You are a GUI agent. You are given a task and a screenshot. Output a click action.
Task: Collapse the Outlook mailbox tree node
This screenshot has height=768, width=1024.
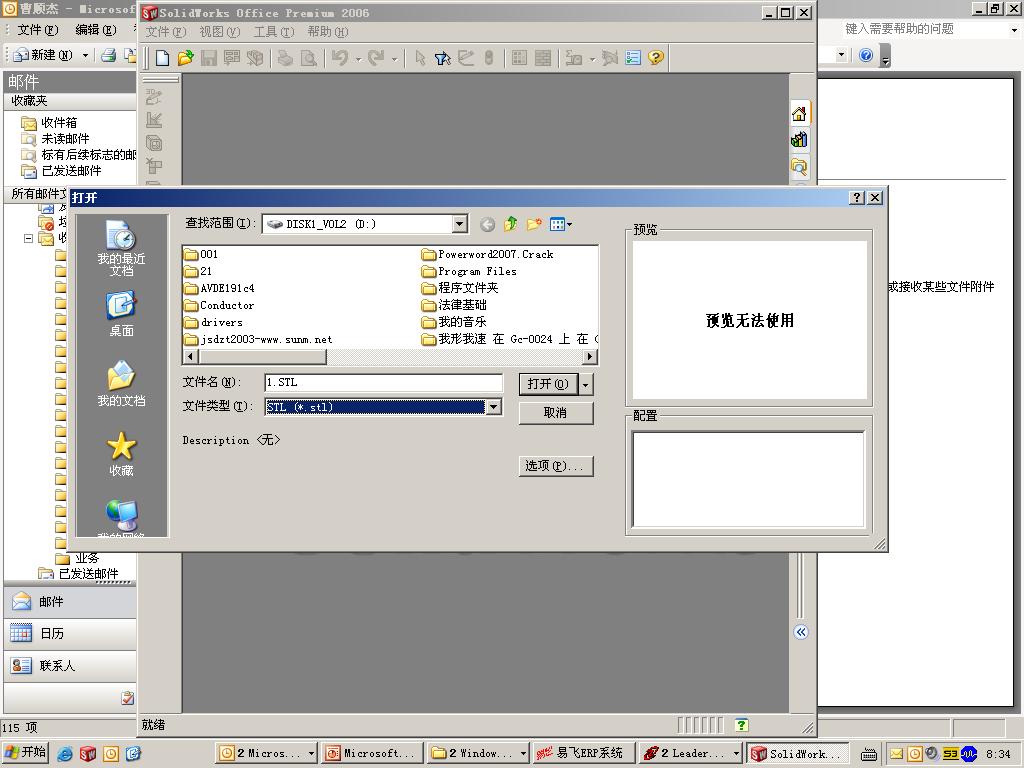point(28,238)
